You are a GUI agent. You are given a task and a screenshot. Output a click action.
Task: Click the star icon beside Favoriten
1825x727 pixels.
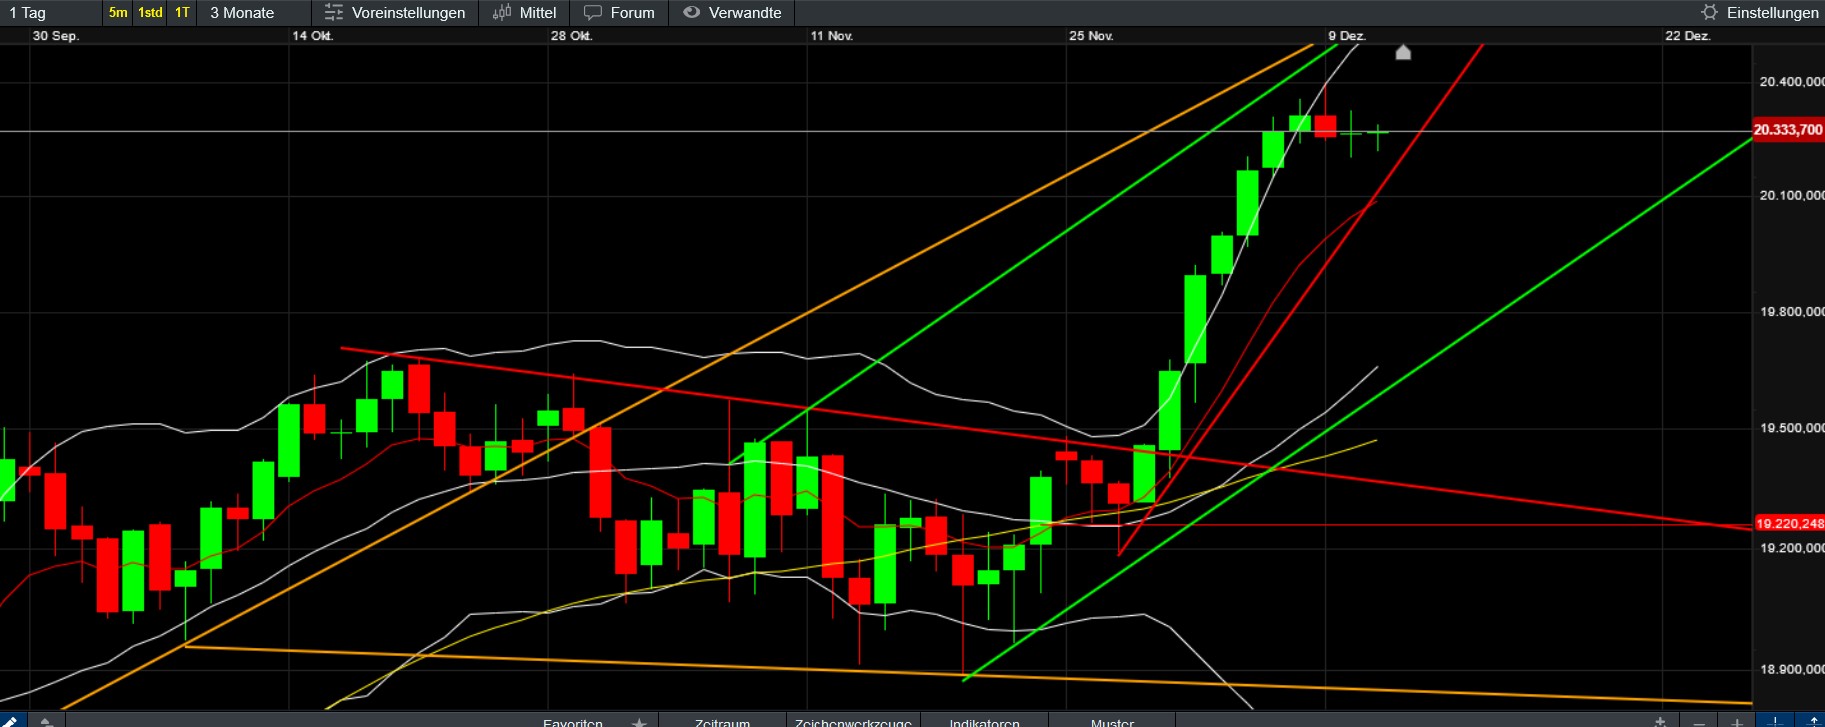pos(639,722)
